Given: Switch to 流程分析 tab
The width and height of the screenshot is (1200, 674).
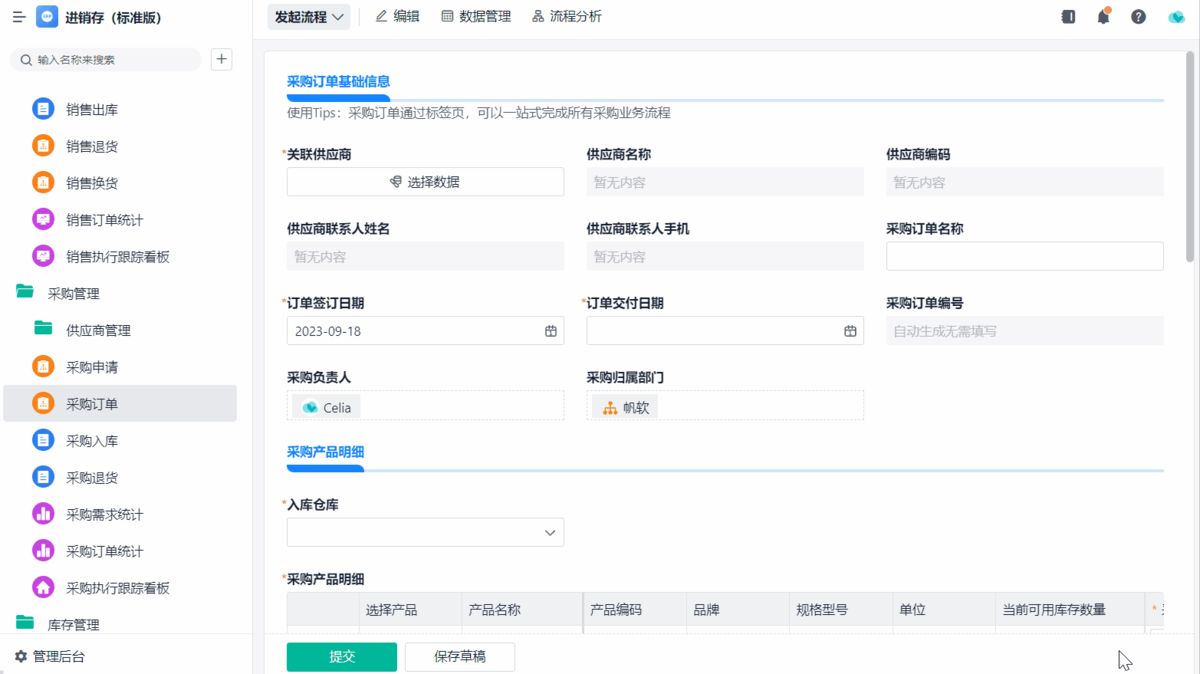Looking at the screenshot, I should point(567,17).
